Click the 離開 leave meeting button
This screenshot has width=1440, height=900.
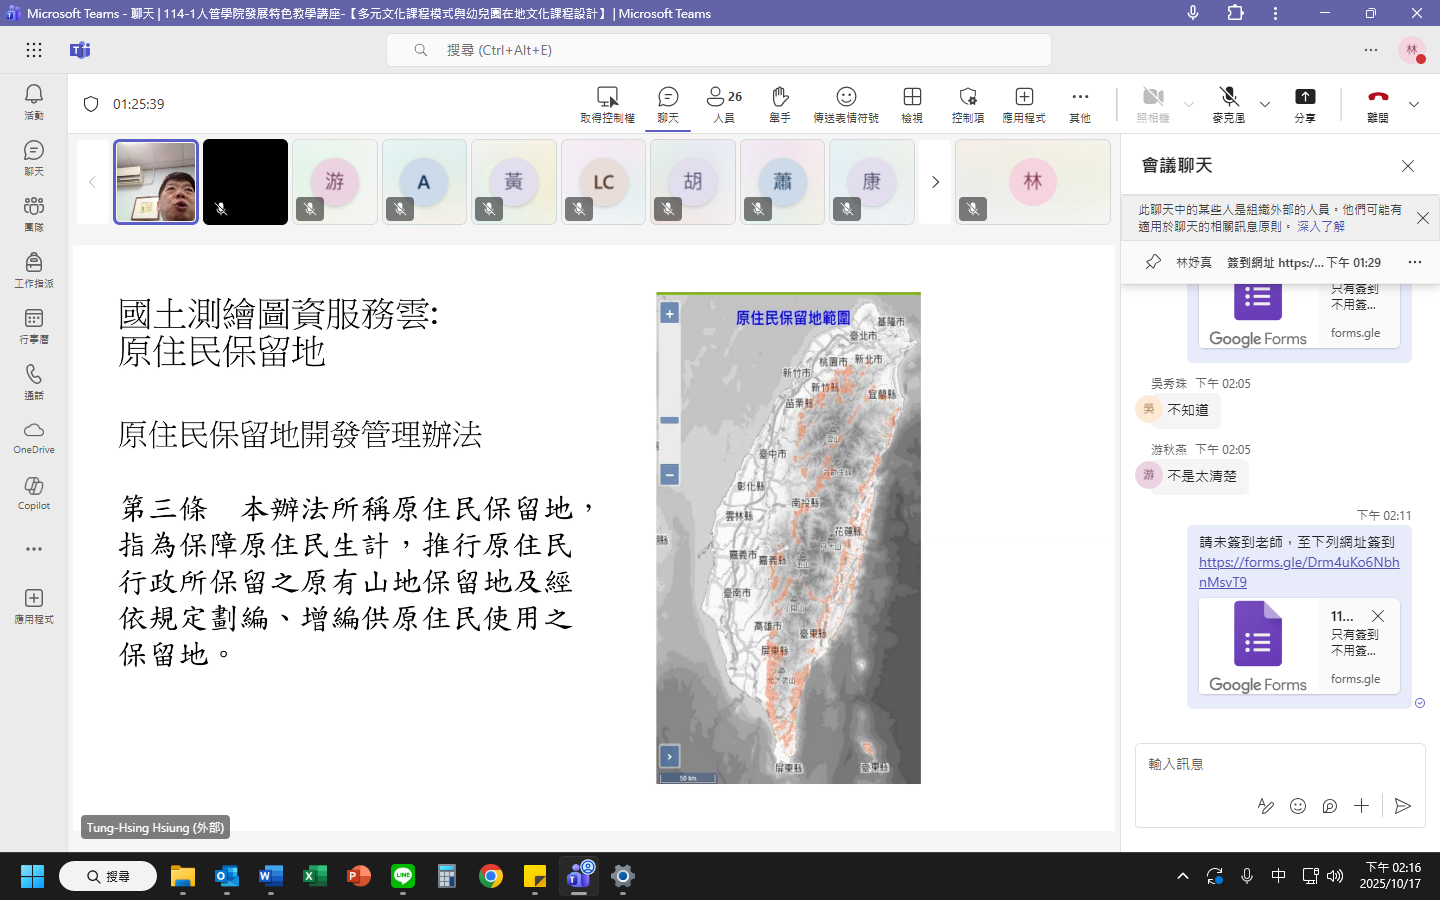[x=1378, y=103]
